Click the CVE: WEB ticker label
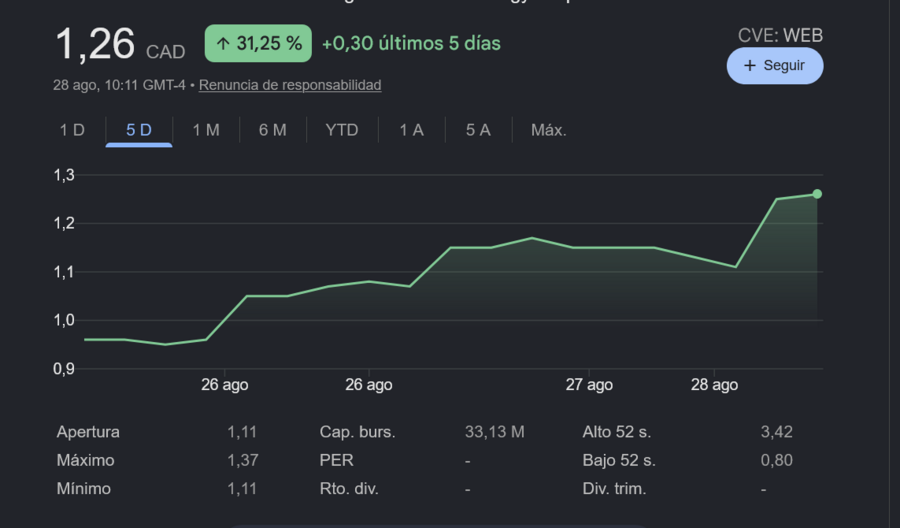The height and width of the screenshot is (528, 900). [781, 36]
